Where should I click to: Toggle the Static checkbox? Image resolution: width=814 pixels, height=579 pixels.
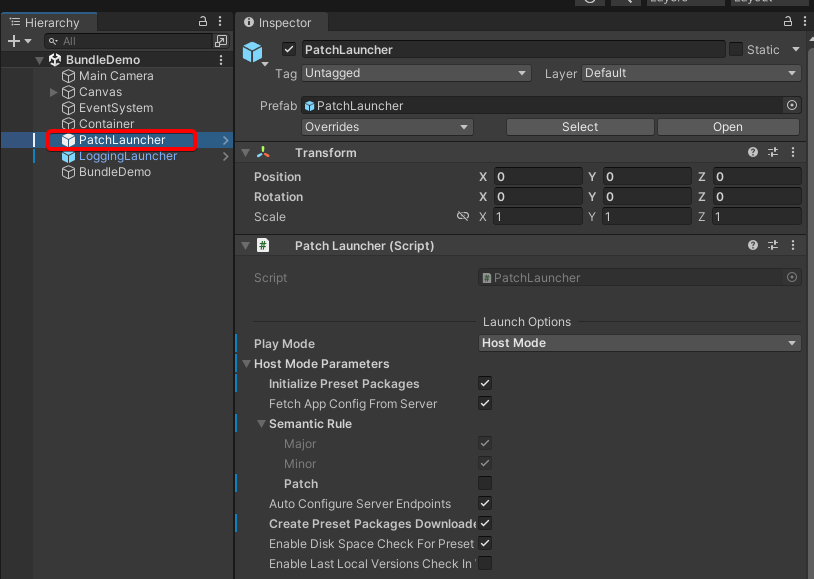(736, 50)
